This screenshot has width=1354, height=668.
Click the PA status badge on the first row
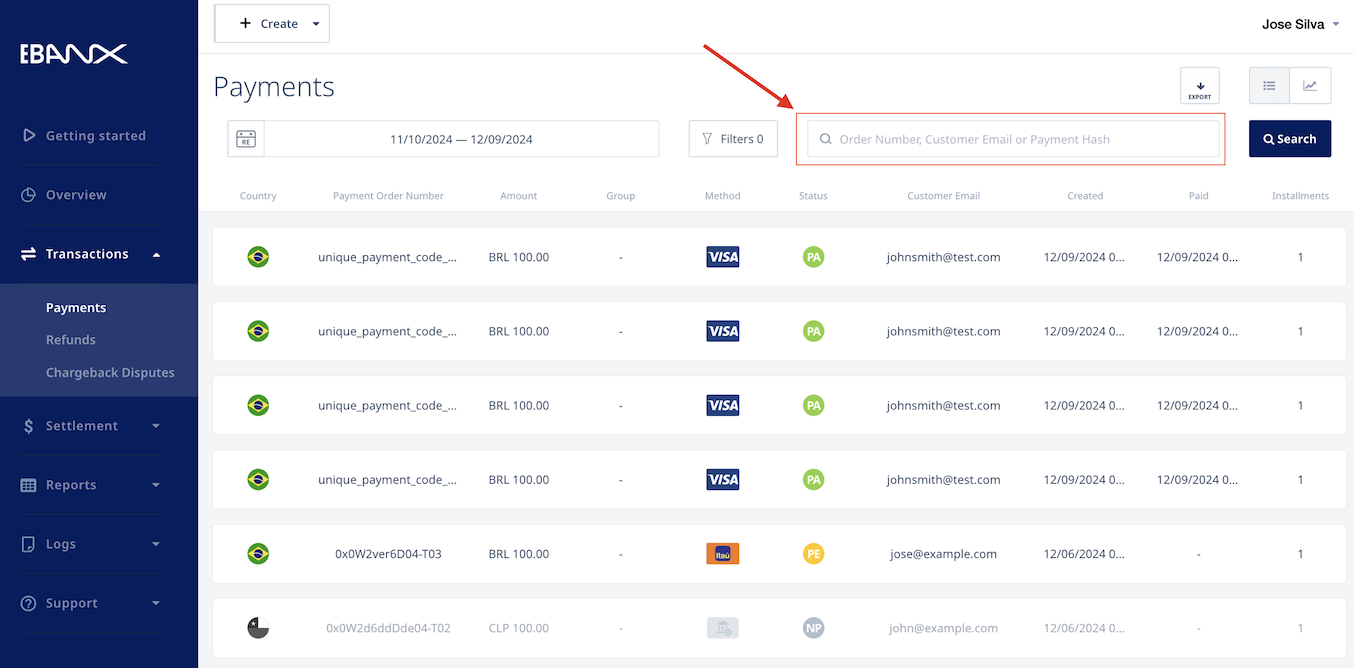tap(813, 256)
